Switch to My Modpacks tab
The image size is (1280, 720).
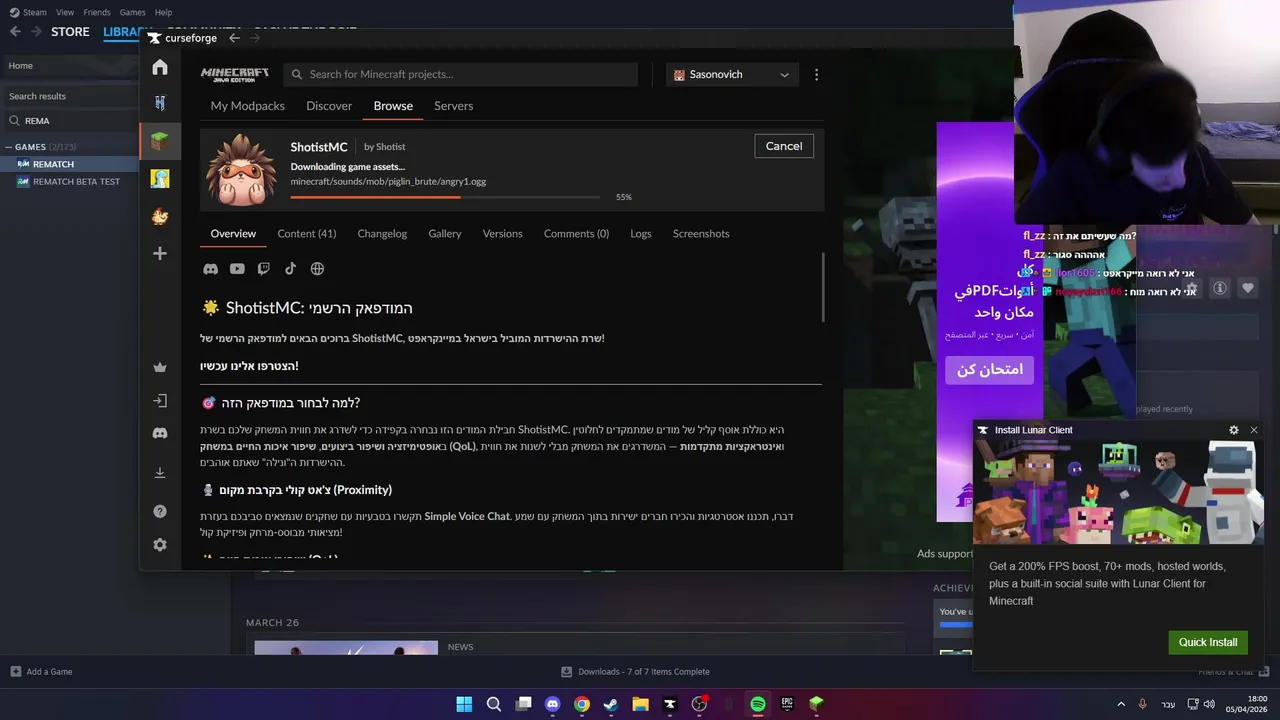pos(248,106)
